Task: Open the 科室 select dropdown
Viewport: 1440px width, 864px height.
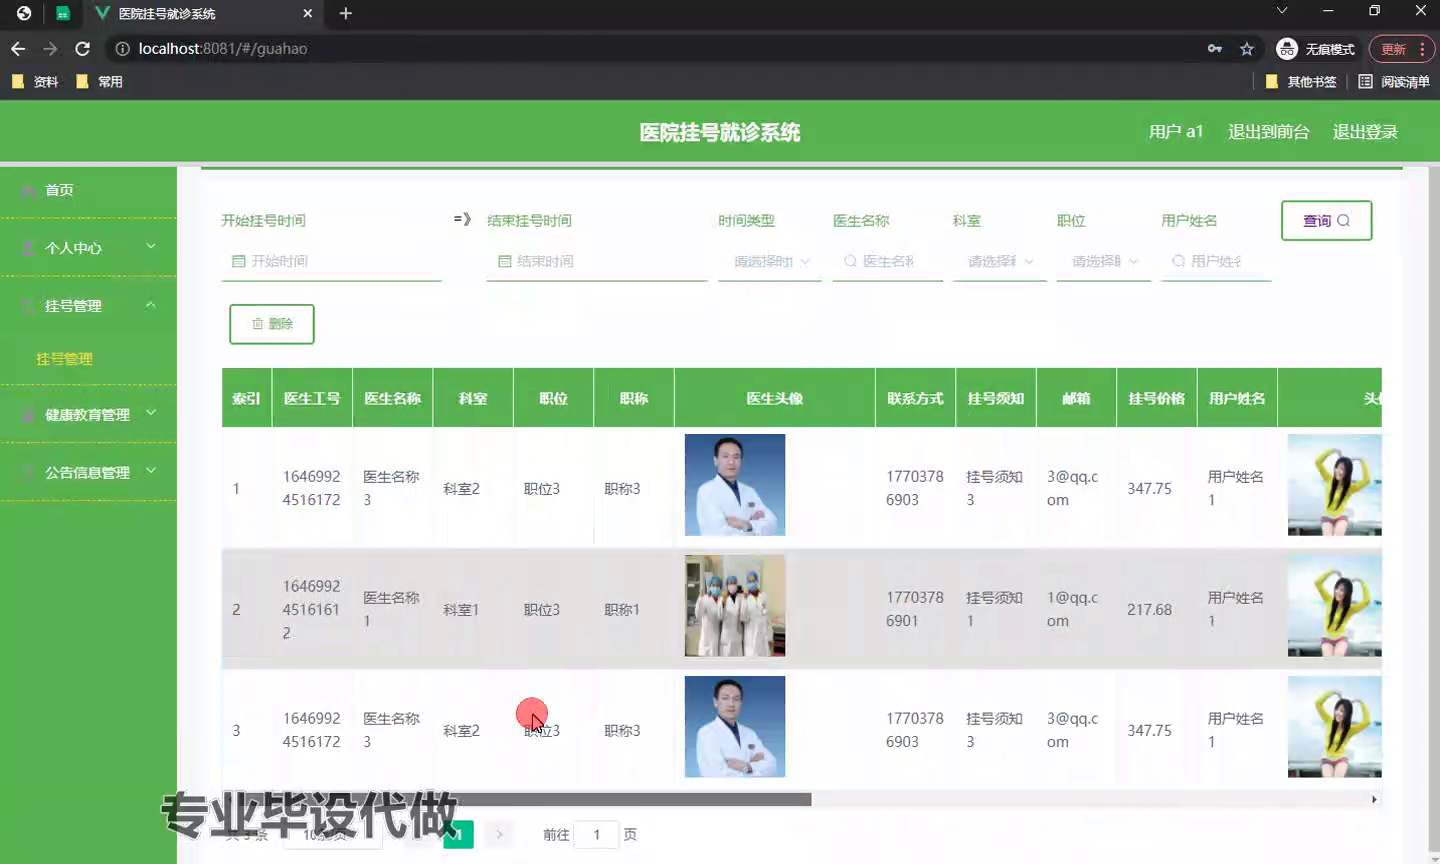Action: pos(1000,261)
